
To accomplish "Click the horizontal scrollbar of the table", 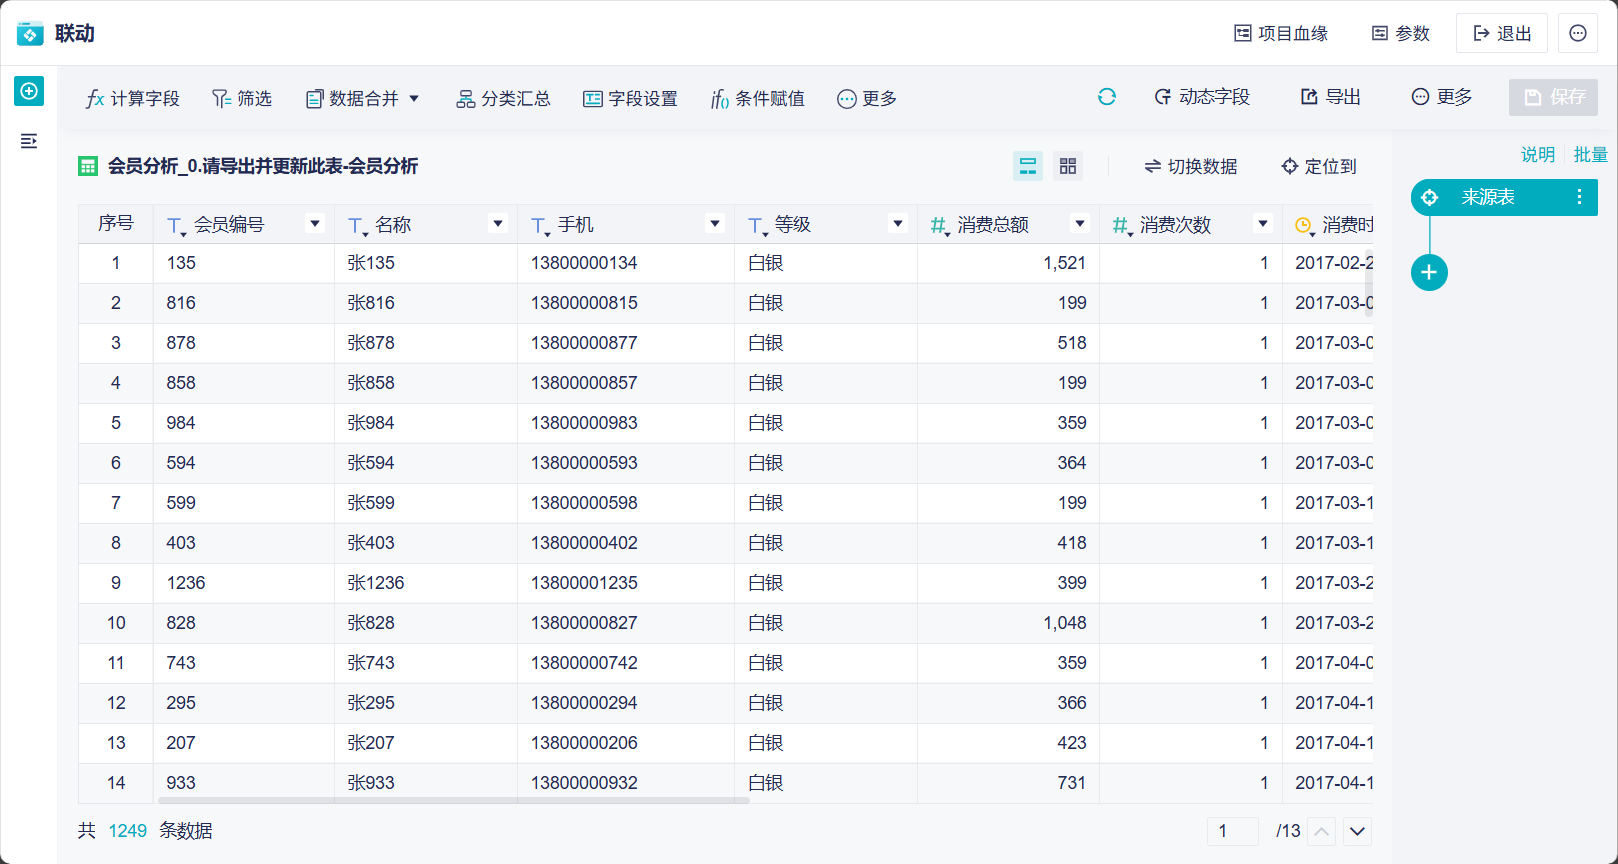I will click(452, 800).
